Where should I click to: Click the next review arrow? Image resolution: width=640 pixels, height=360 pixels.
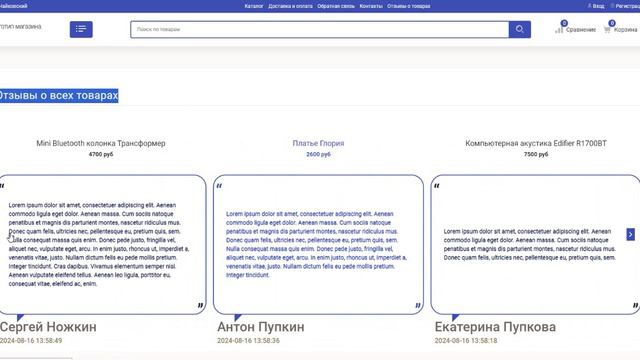pos(631,234)
